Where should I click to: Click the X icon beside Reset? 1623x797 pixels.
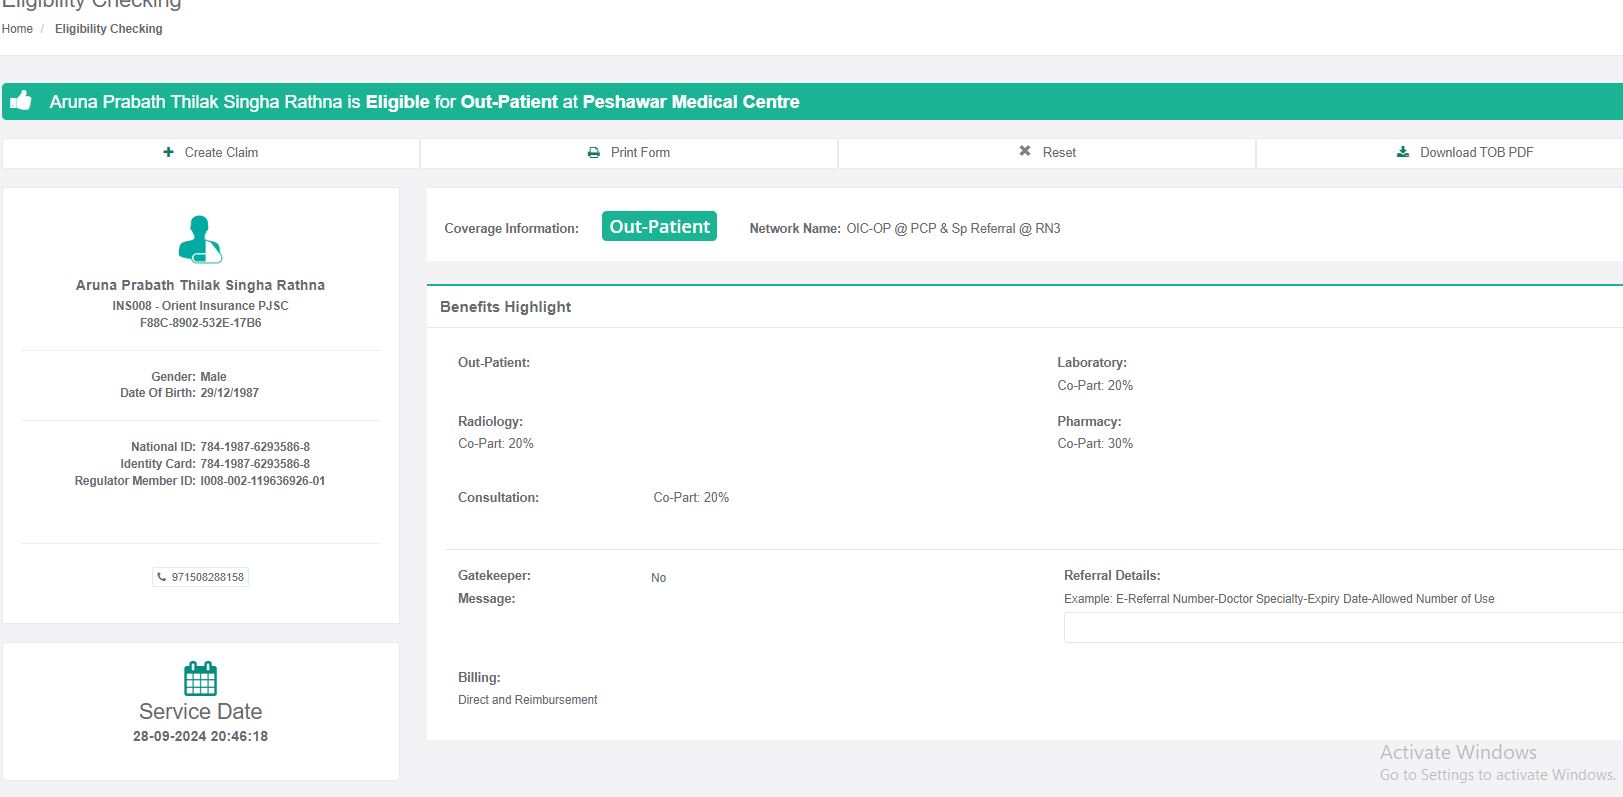pos(1025,151)
